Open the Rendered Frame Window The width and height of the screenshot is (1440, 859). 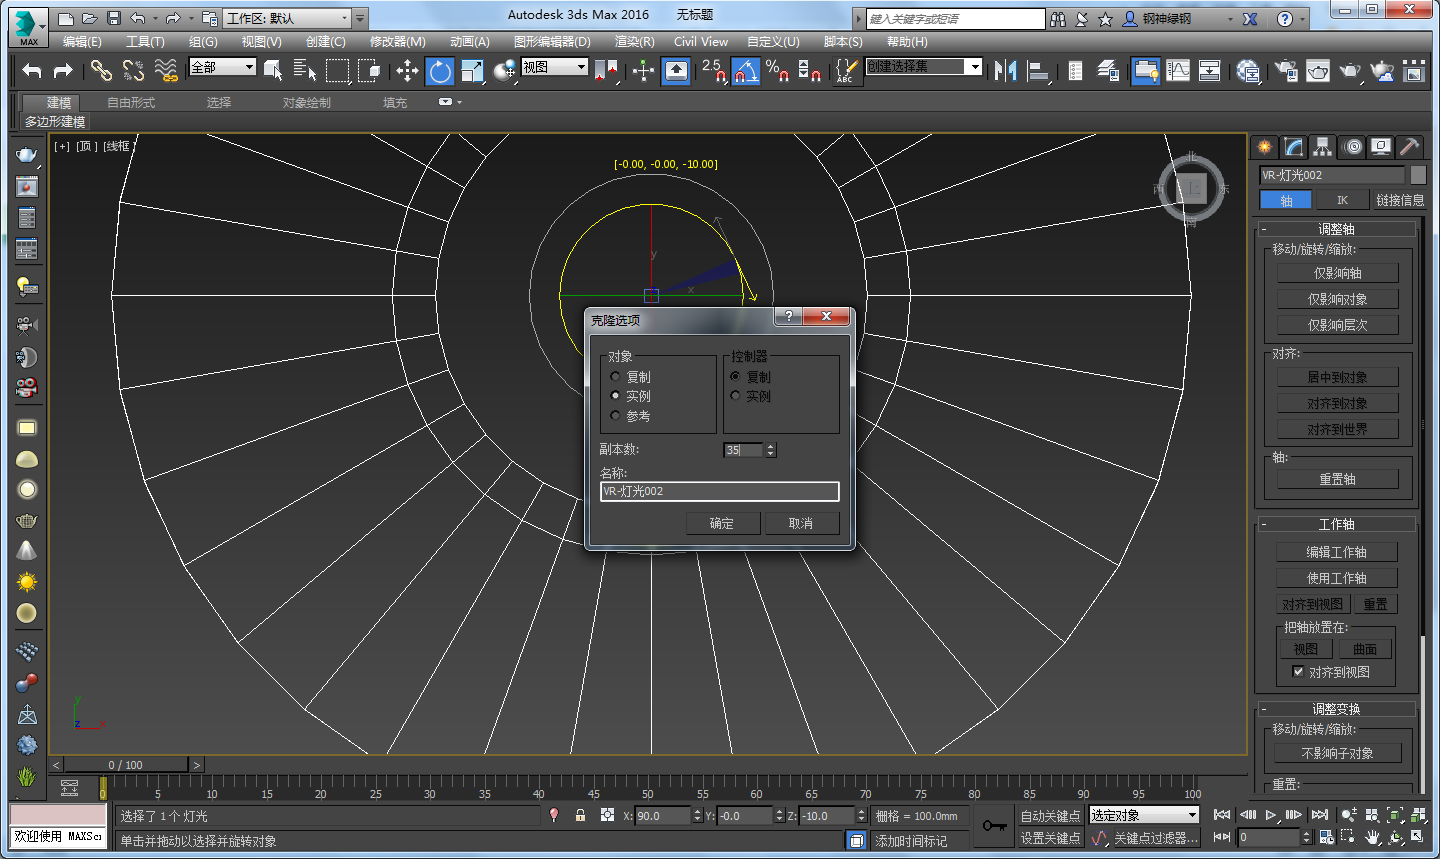pyautogui.click(x=1318, y=70)
